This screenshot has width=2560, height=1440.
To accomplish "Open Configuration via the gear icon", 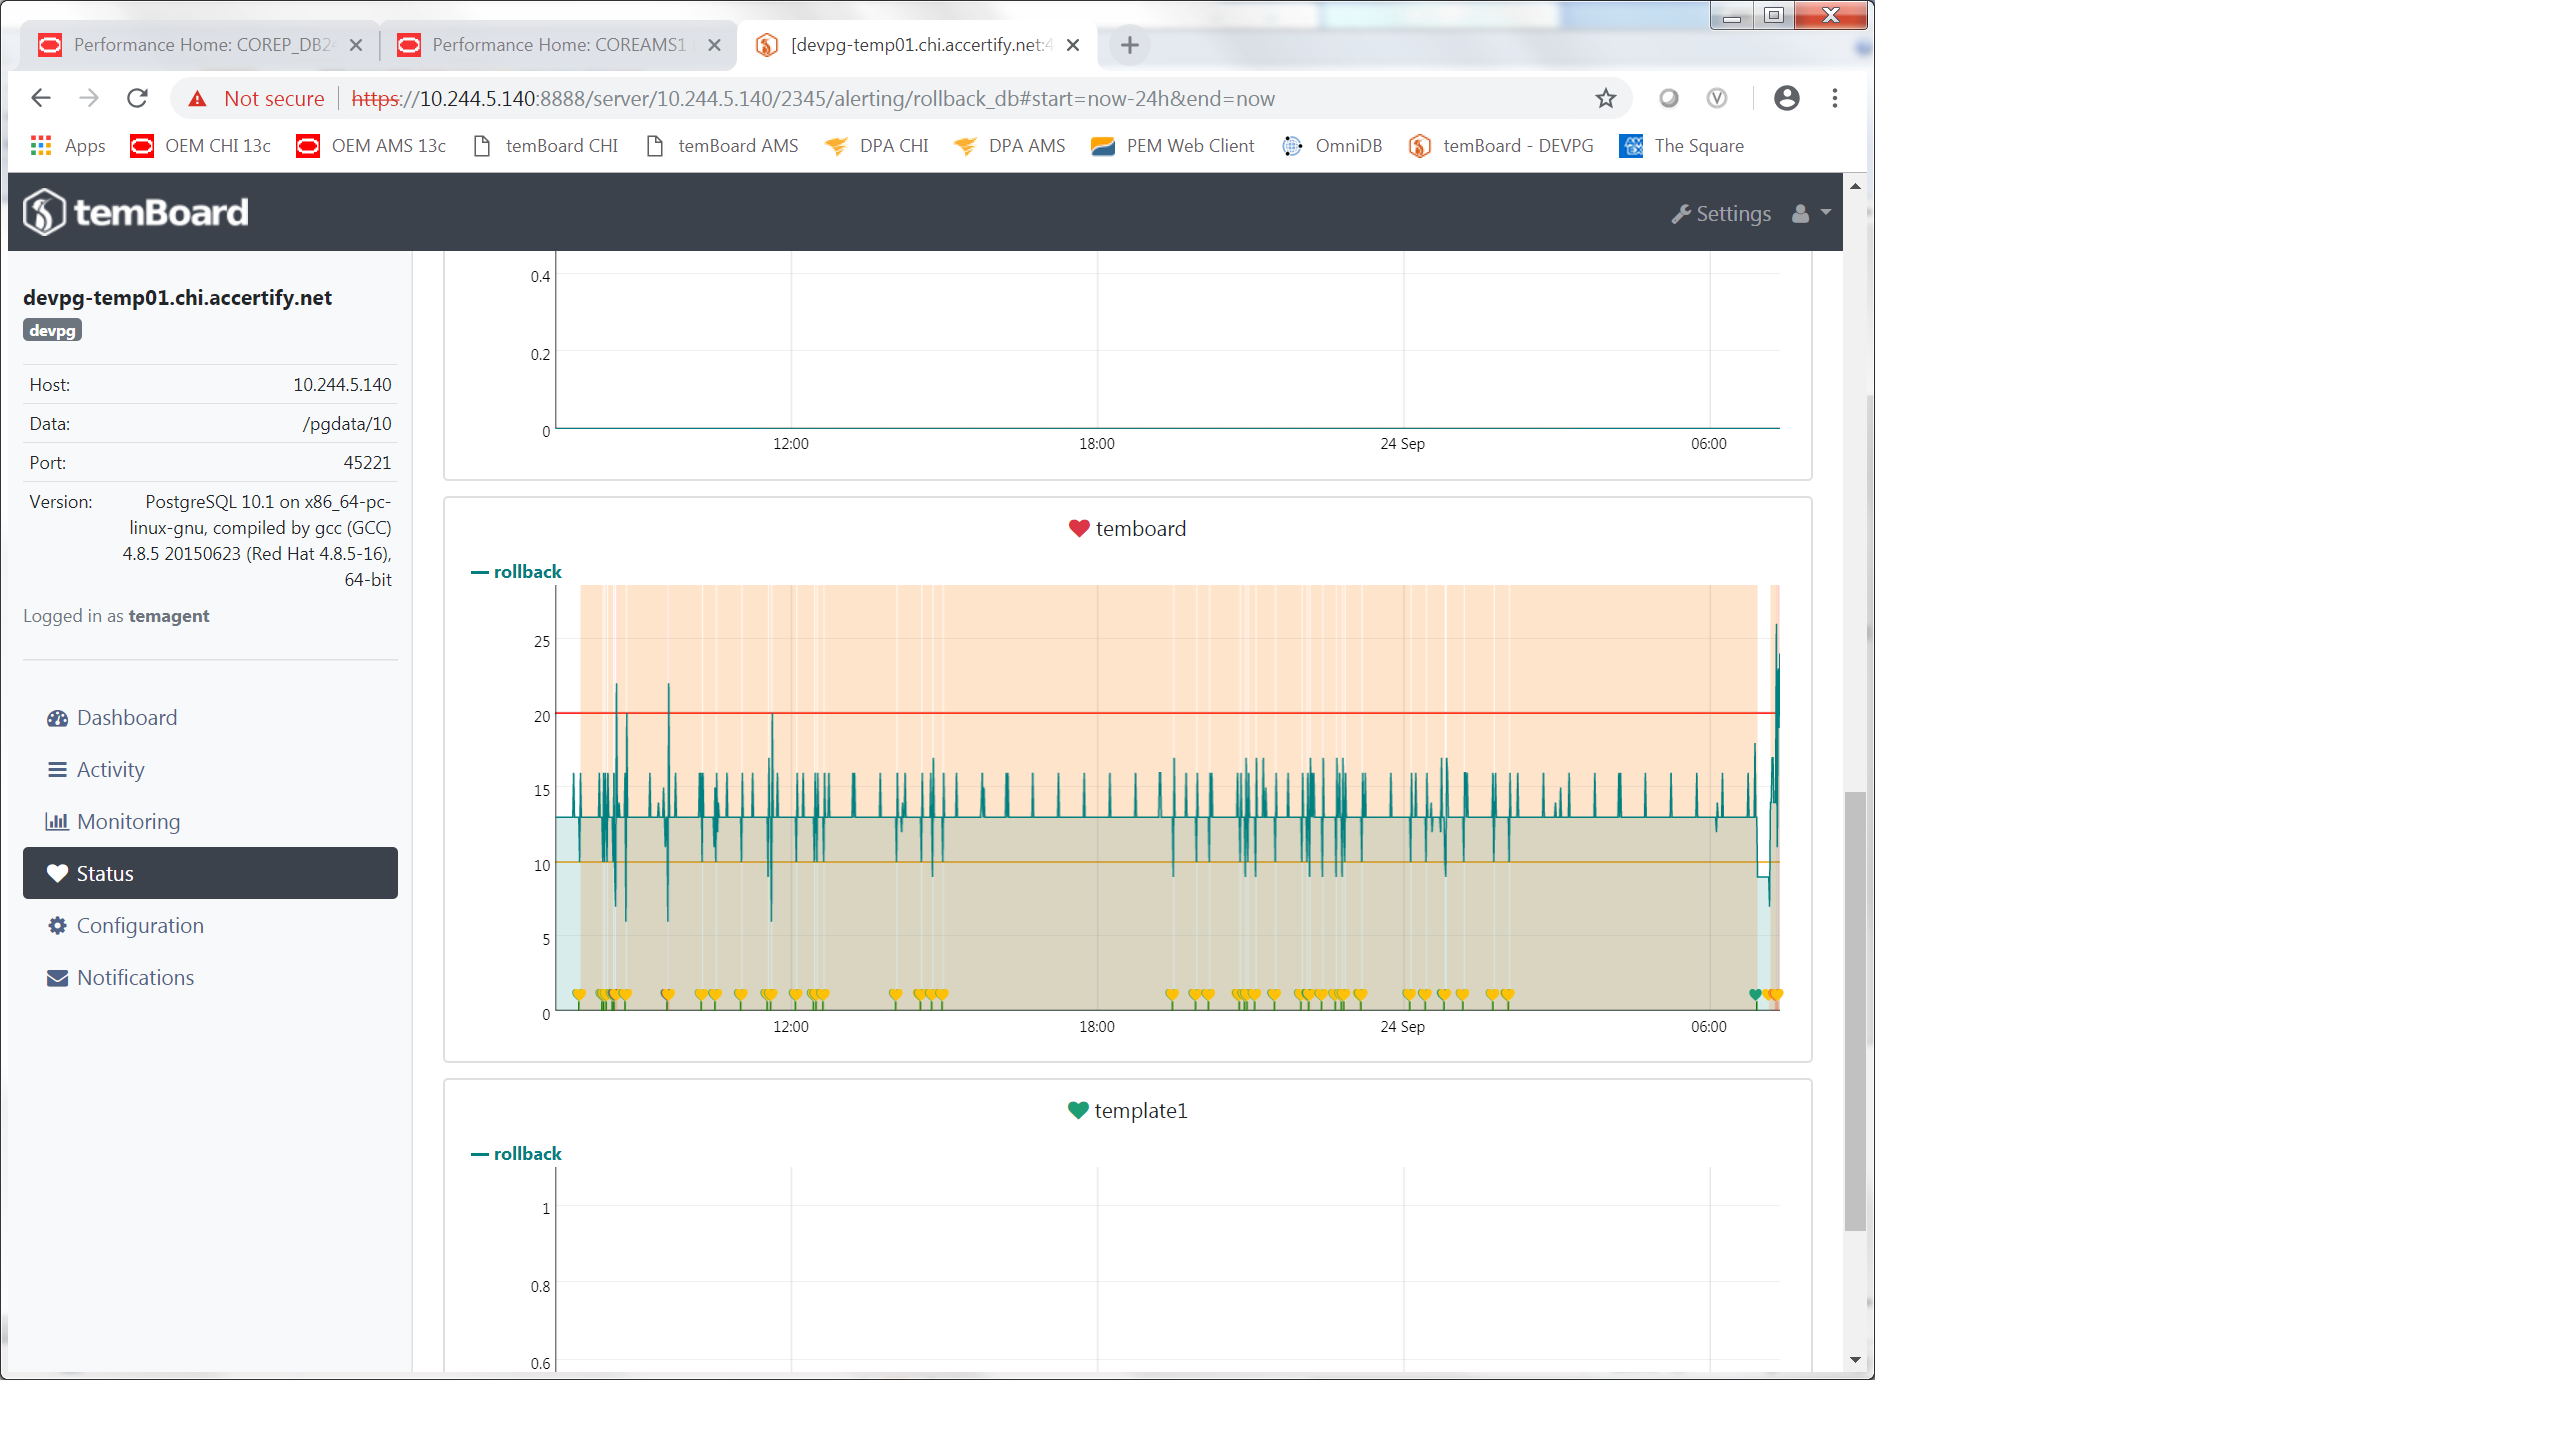I will click(58, 925).
